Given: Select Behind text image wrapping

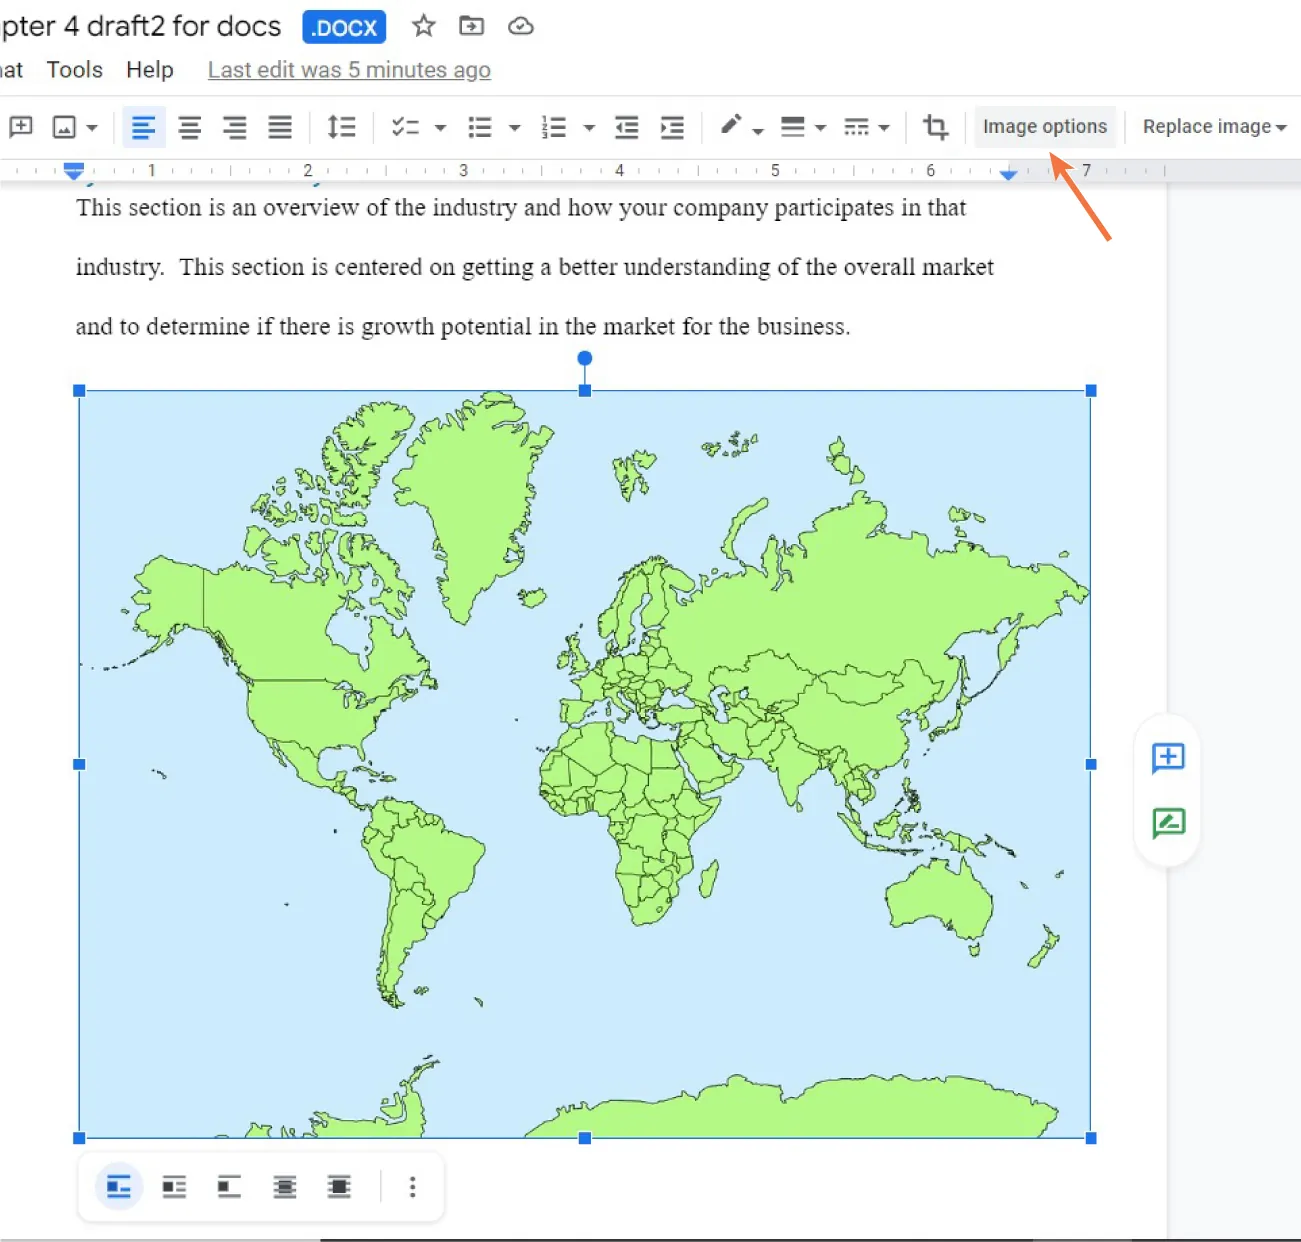Looking at the screenshot, I should click(284, 1186).
